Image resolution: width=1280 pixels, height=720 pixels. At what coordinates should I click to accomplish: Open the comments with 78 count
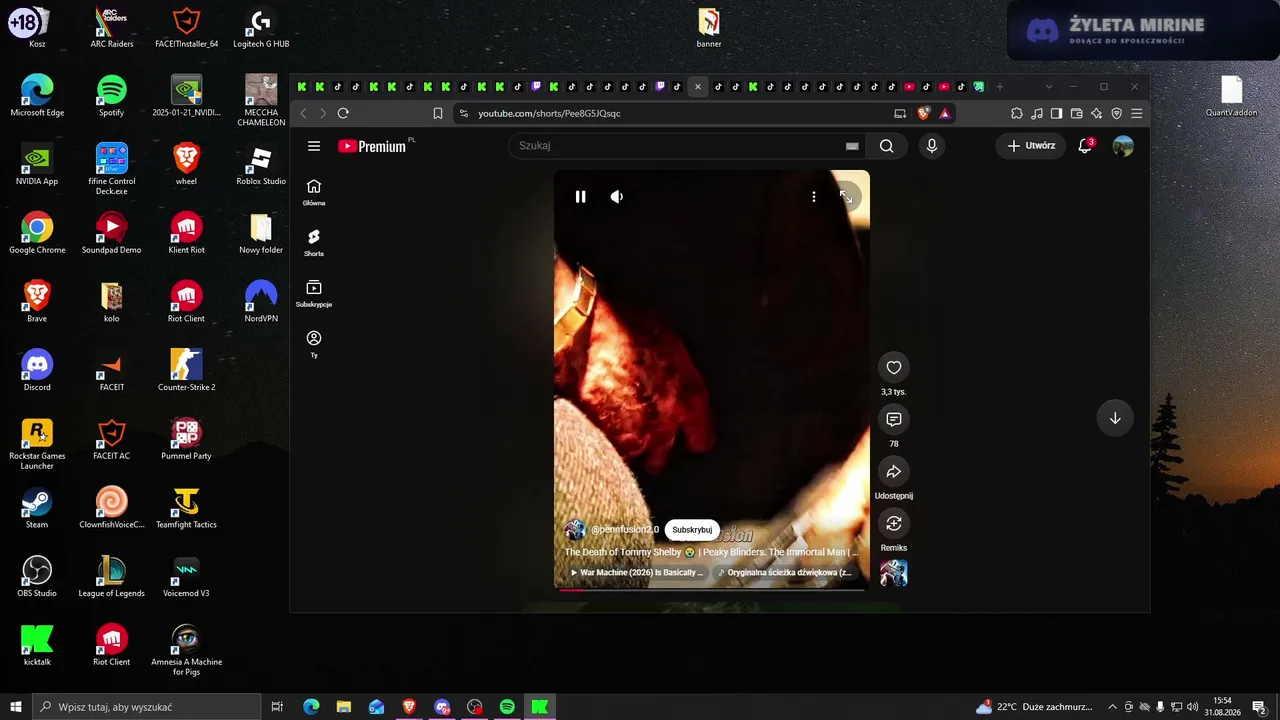(x=894, y=420)
